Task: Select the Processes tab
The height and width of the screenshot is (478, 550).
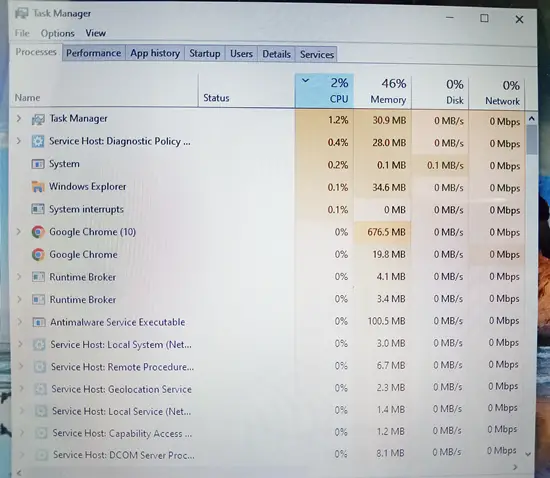Action: pos(36,52)
